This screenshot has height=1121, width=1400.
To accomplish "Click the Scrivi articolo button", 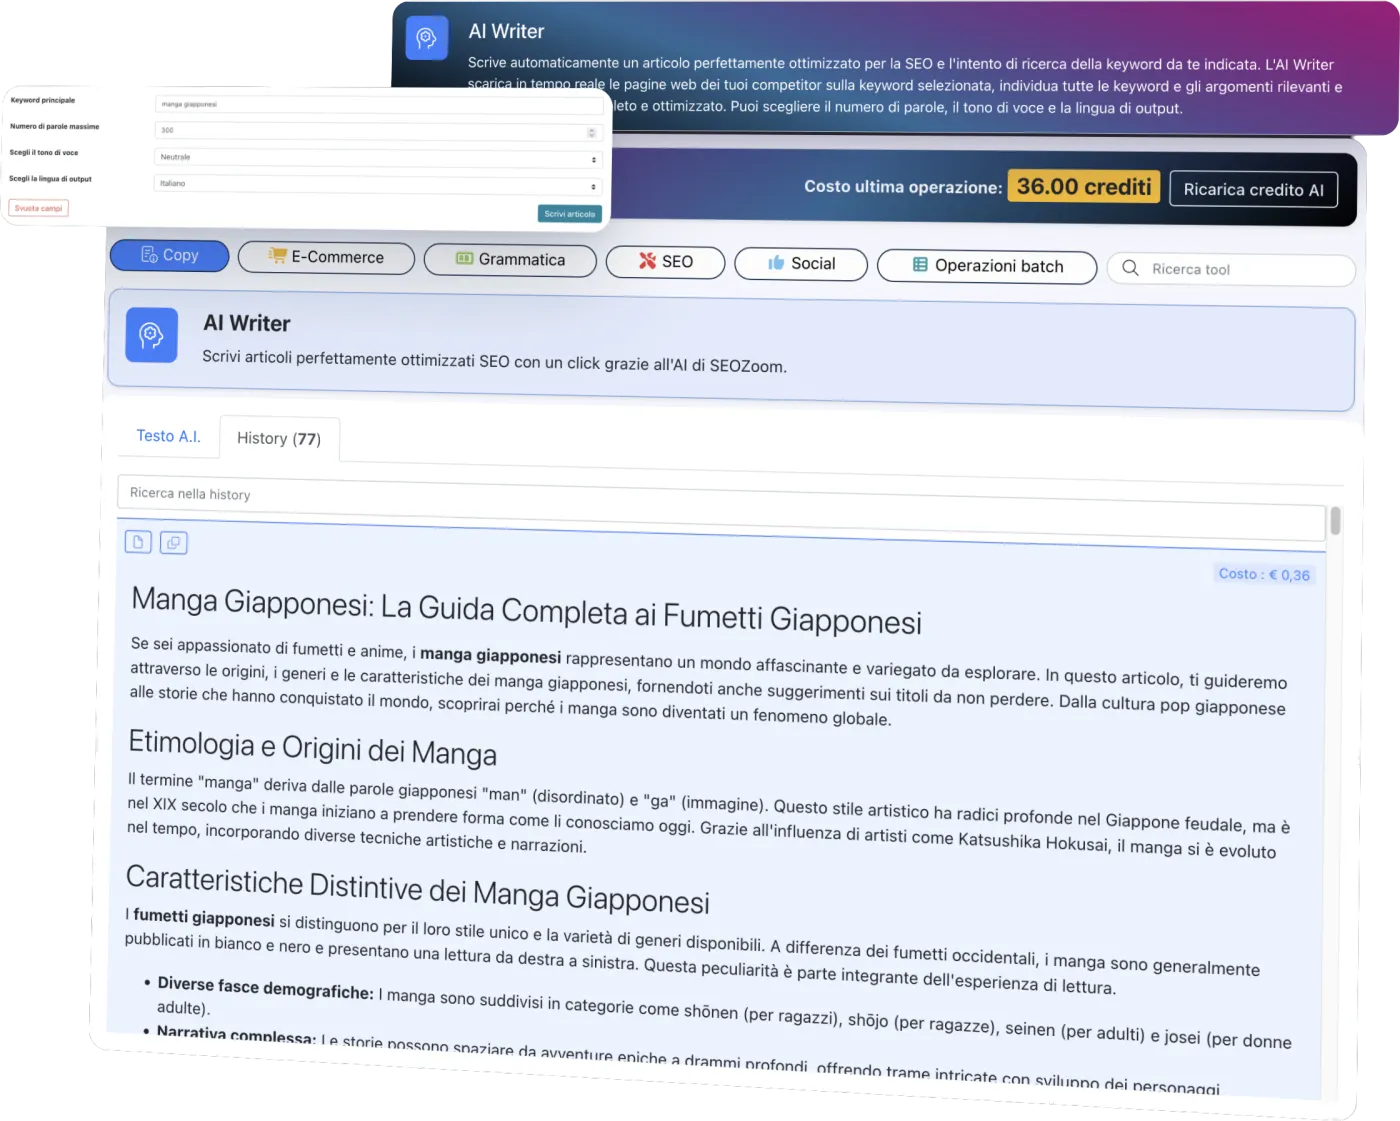I will tap(570, 214).
